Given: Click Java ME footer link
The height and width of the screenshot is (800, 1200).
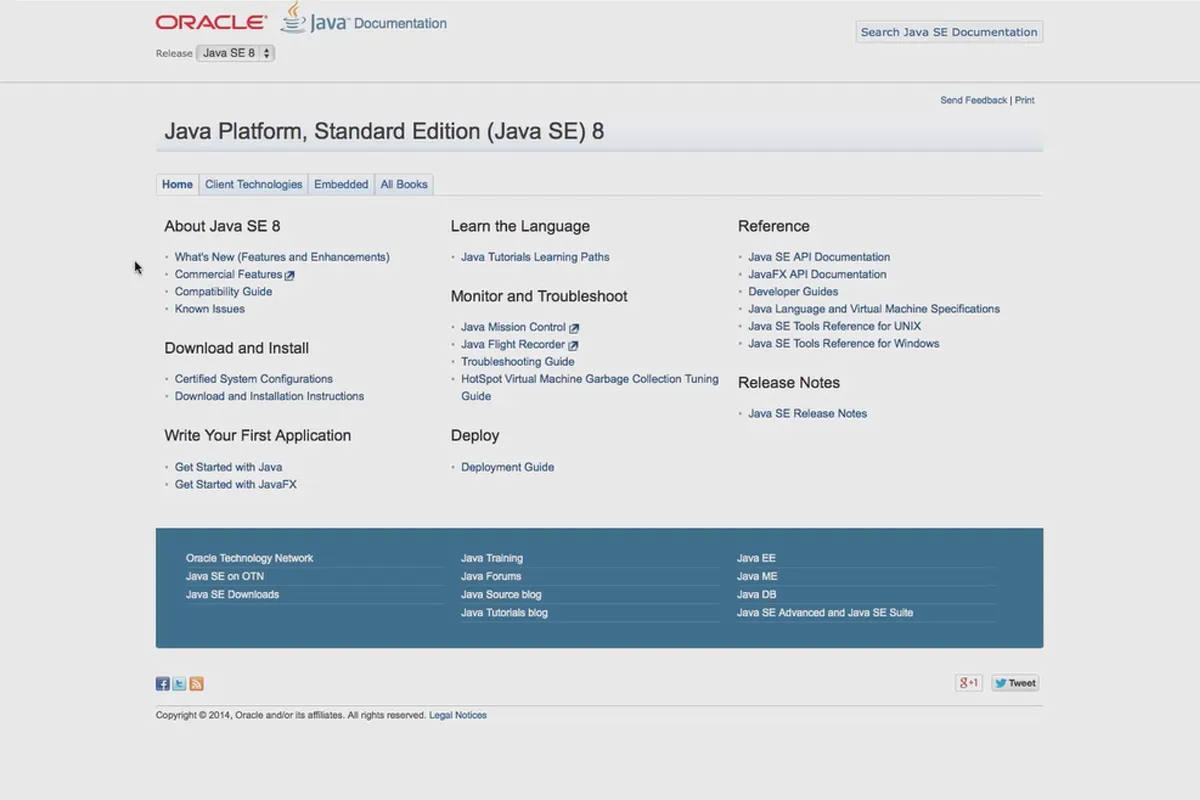Looking at the screenshot, I should pyautogui.click(x=757, y=576).
